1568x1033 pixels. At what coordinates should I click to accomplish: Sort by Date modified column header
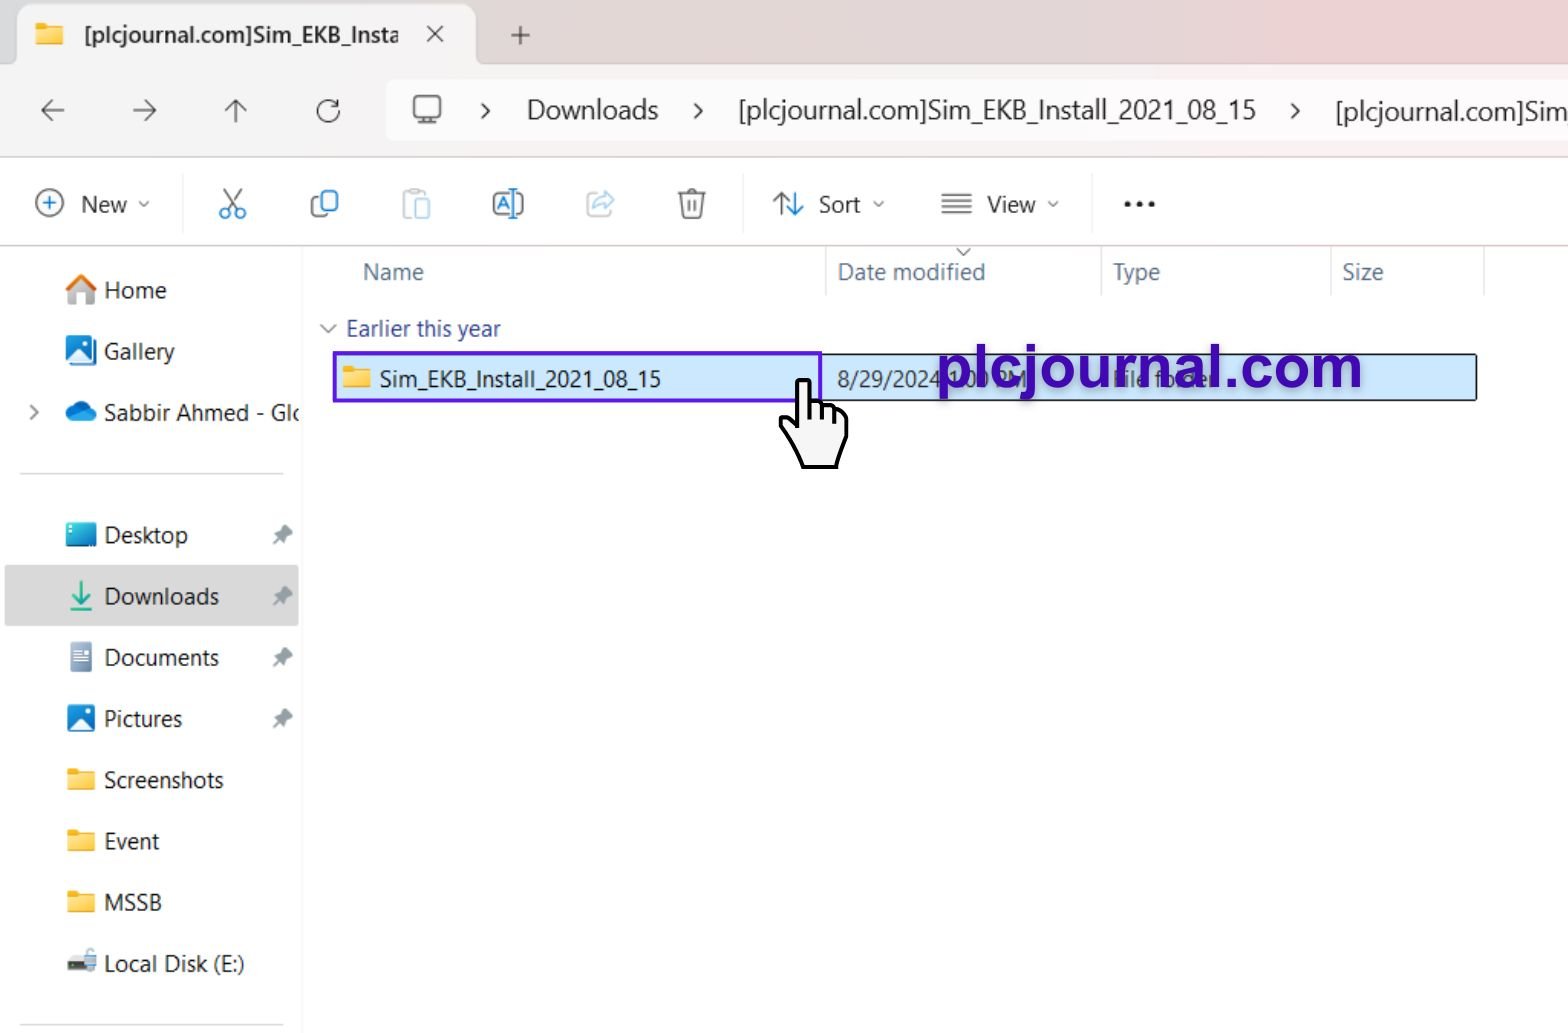(x=911, y=272)
